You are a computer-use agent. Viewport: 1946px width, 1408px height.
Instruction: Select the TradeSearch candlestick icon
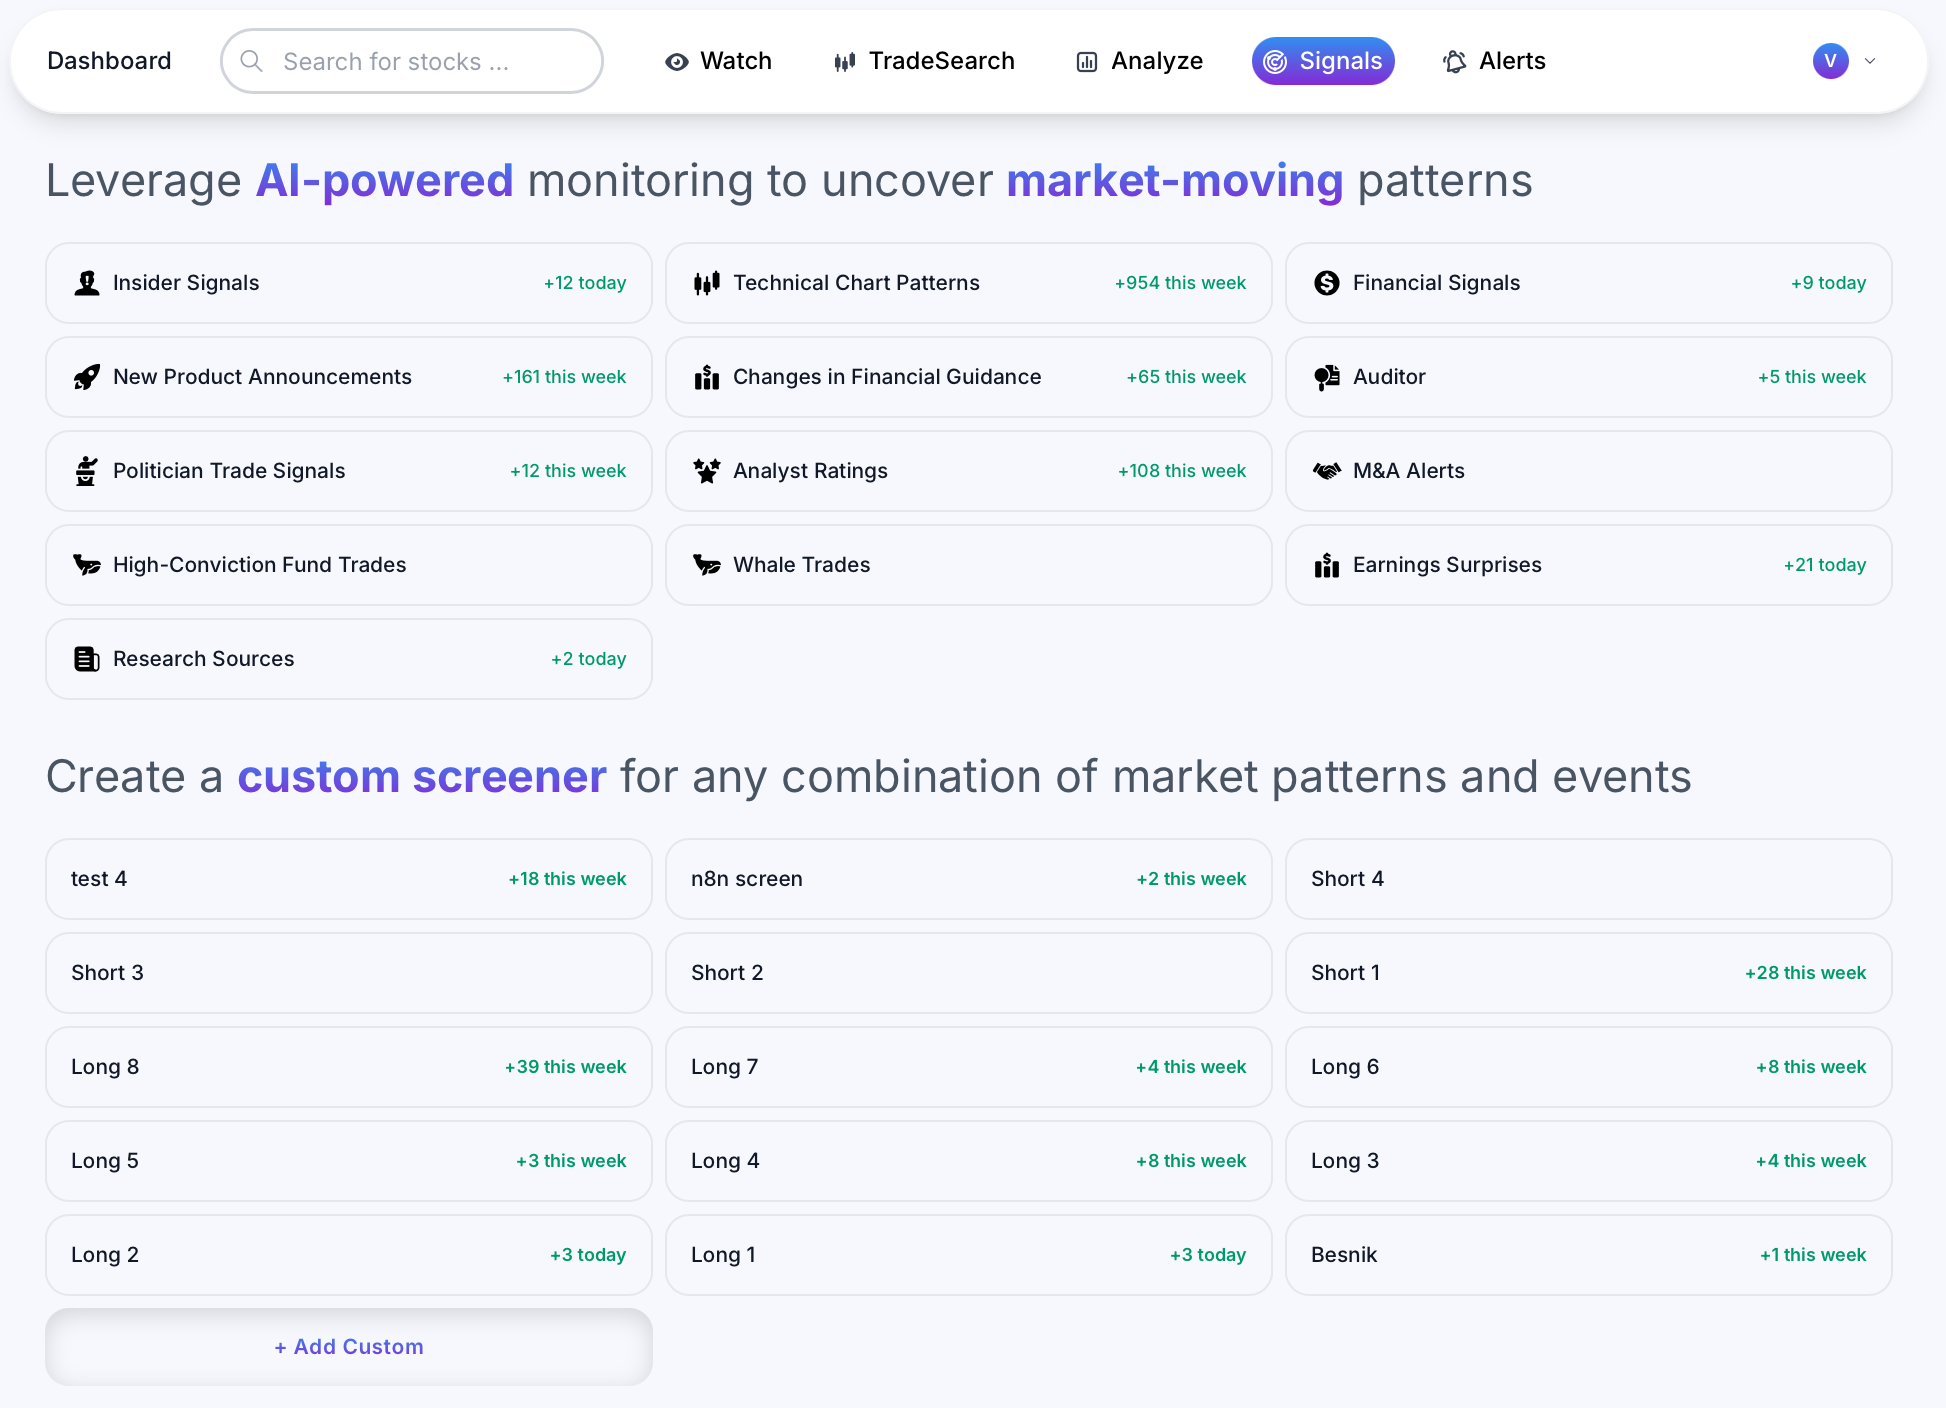click(845, 61)
